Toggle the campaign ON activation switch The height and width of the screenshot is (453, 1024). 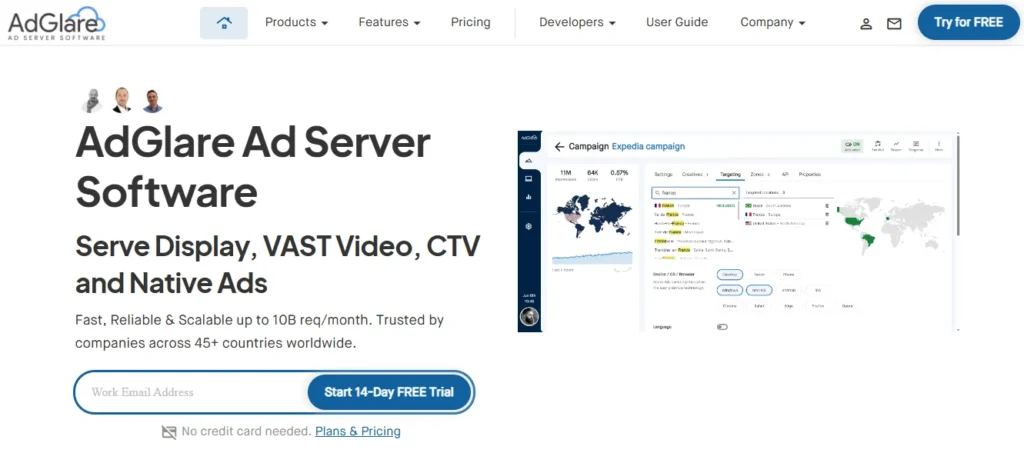(852, 146)
